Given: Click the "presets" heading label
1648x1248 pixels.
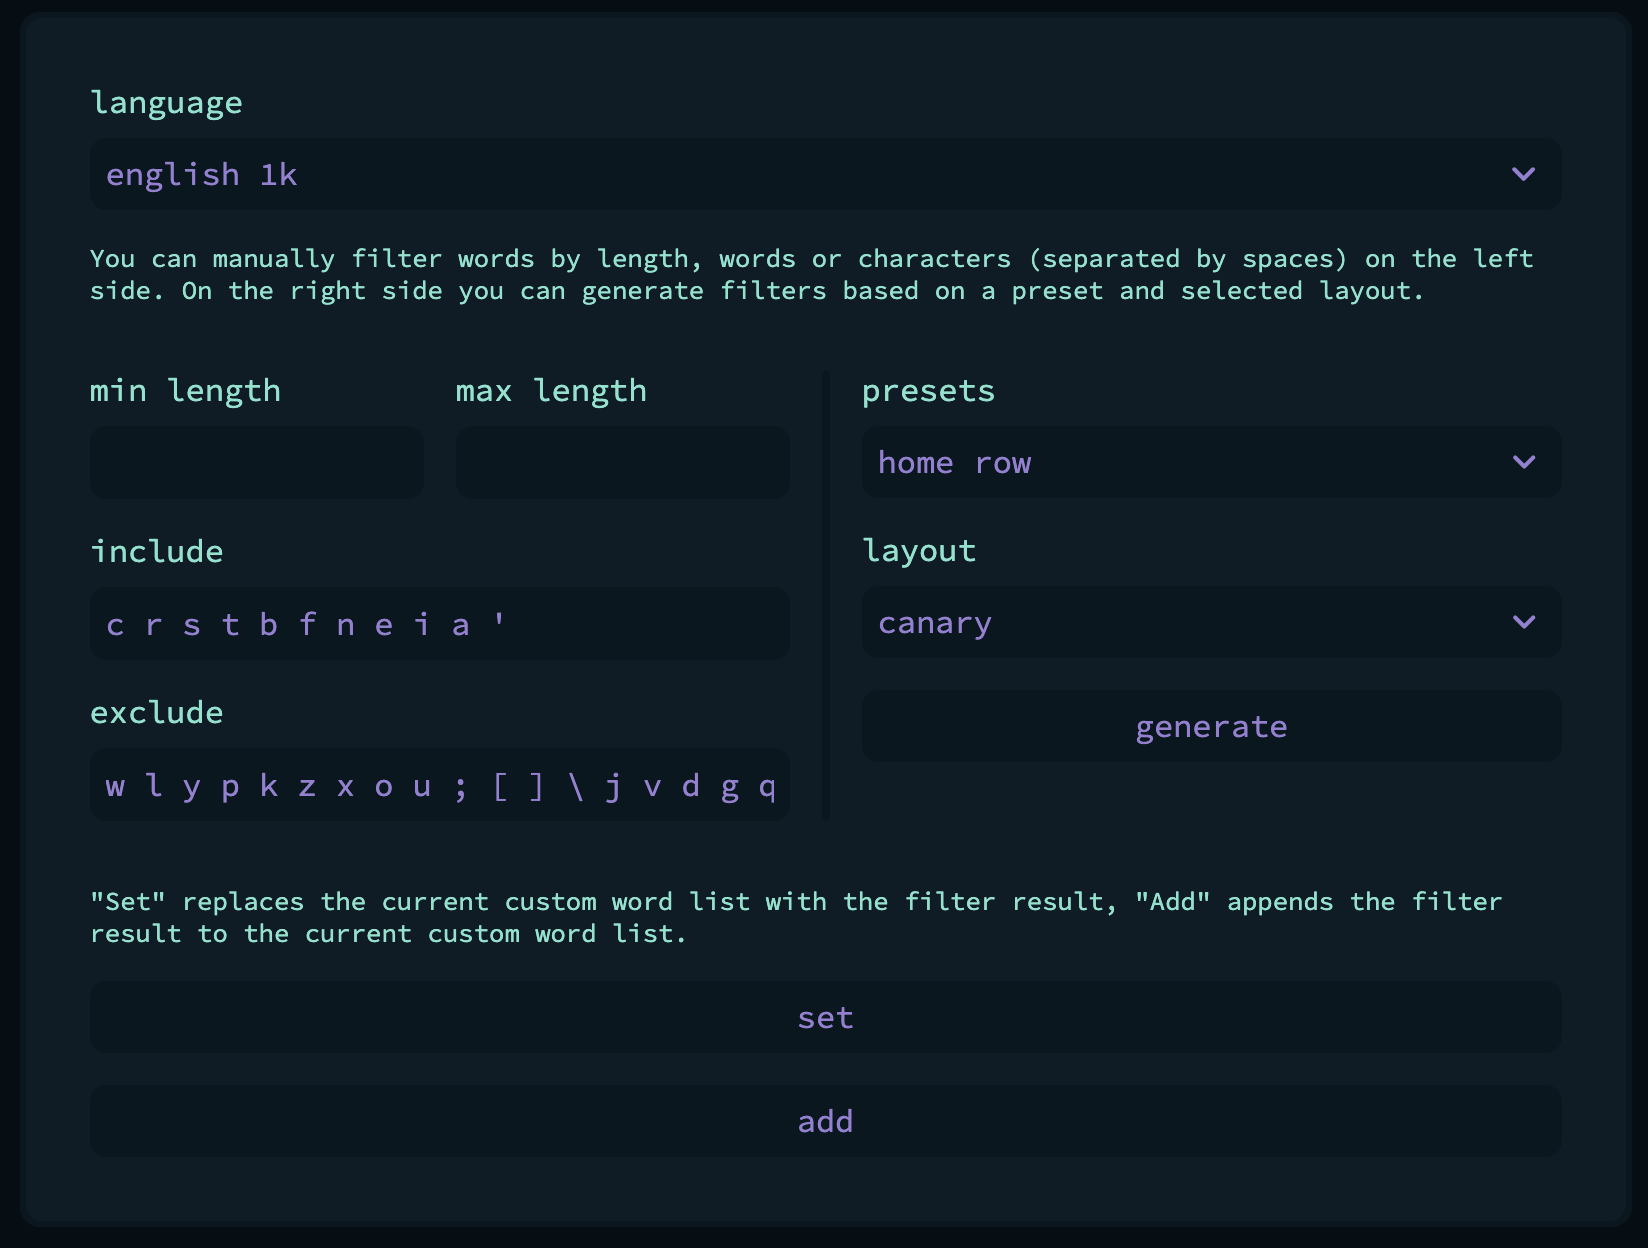Looking at the screenshot, I should coord(928,391).
